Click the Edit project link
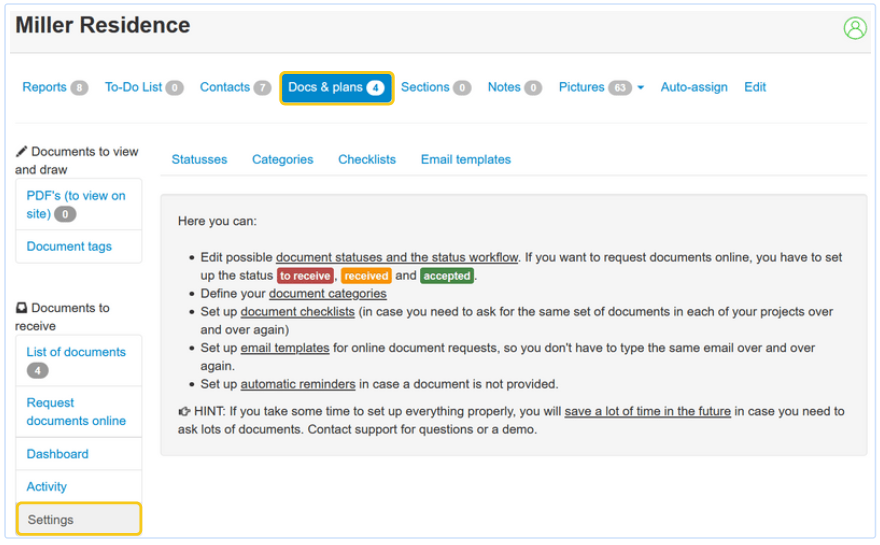Image resolution: width=880 pixels, height=545 pixels. pos(755,88)
